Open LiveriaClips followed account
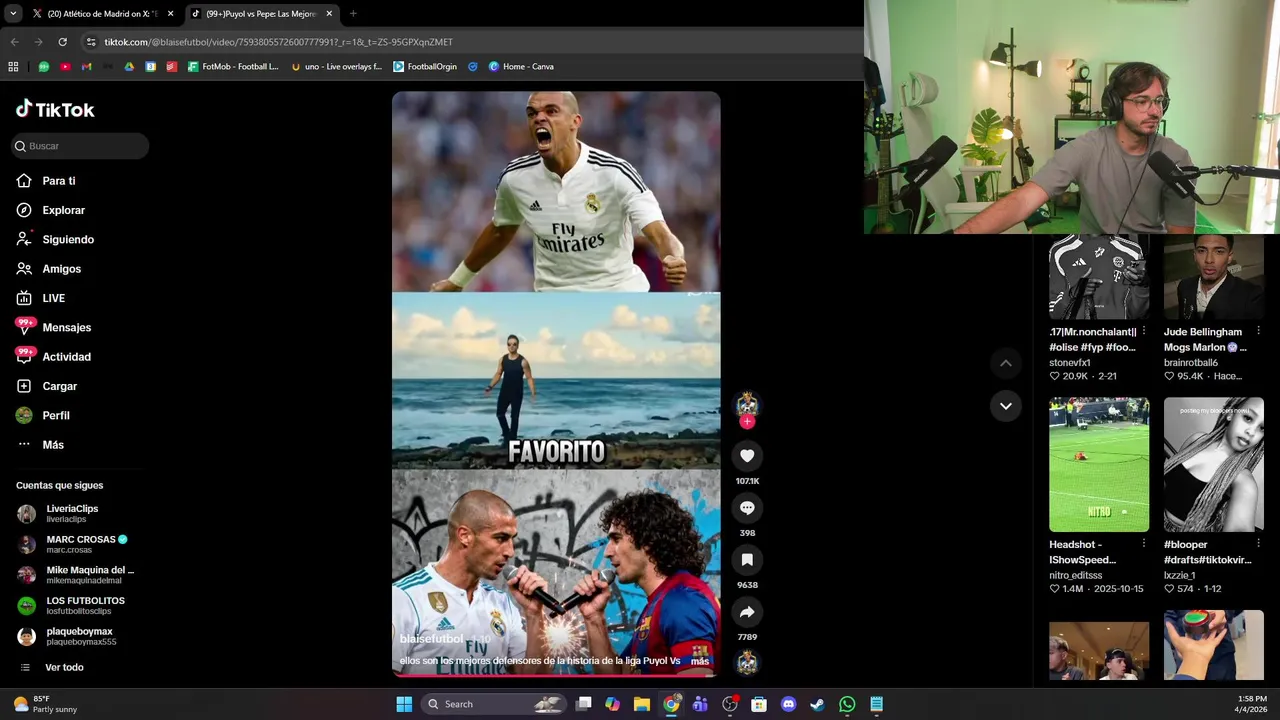The image size is (1280, 720). (x=72, y=514)
